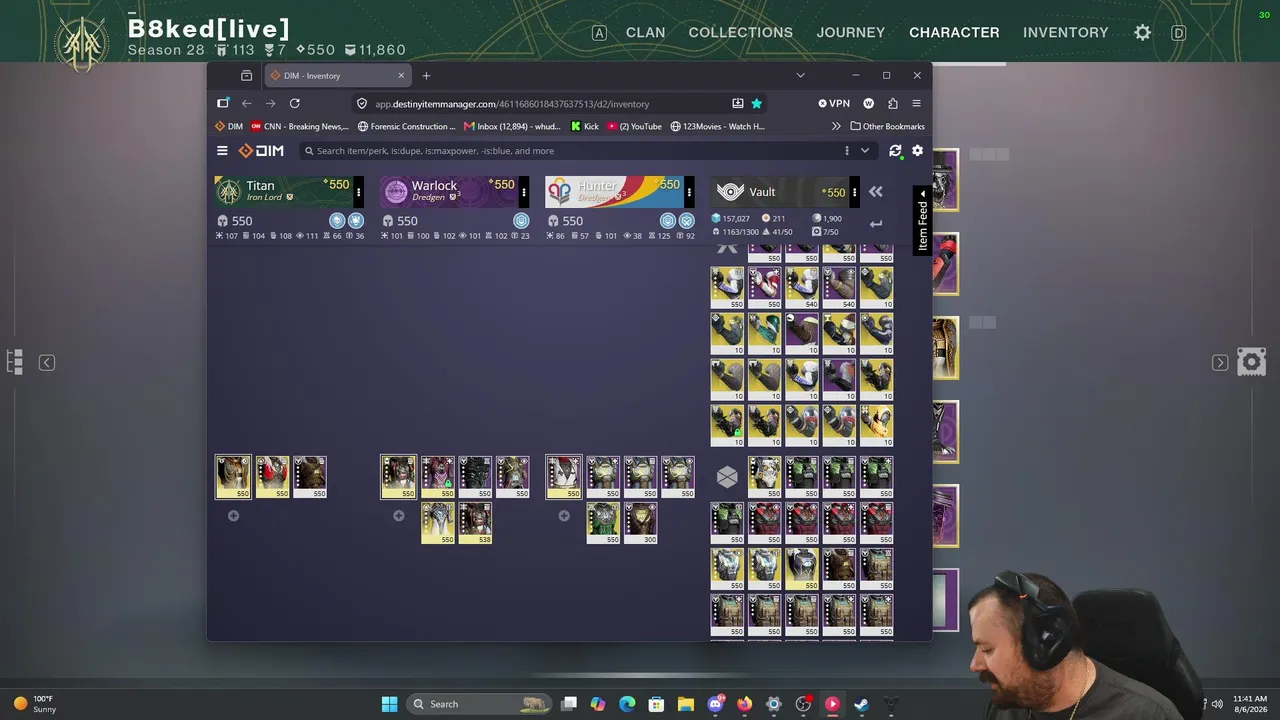
Task: Select Warlock's equipped chest armor
Action: click(x=398, y=477)
